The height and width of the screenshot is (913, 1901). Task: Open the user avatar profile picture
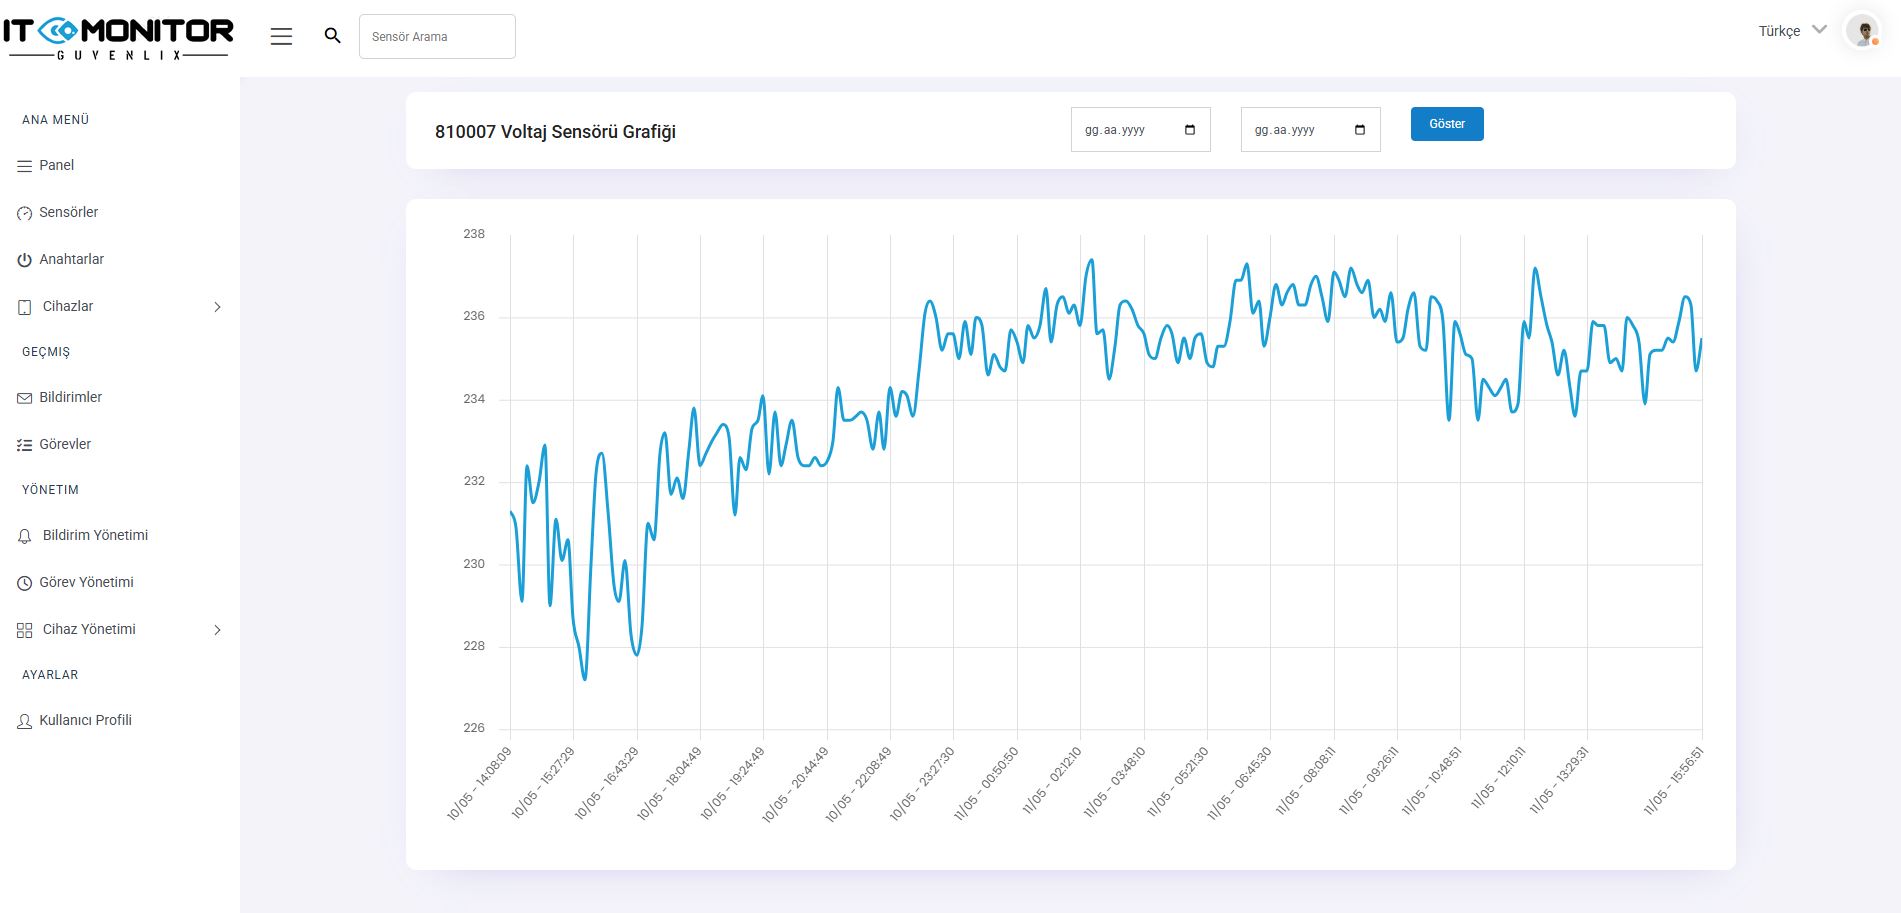[1862, 31]
